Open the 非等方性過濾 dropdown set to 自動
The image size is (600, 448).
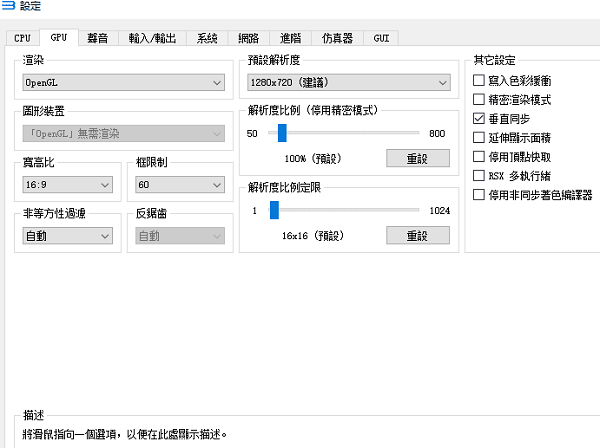(x=67, y=236)
